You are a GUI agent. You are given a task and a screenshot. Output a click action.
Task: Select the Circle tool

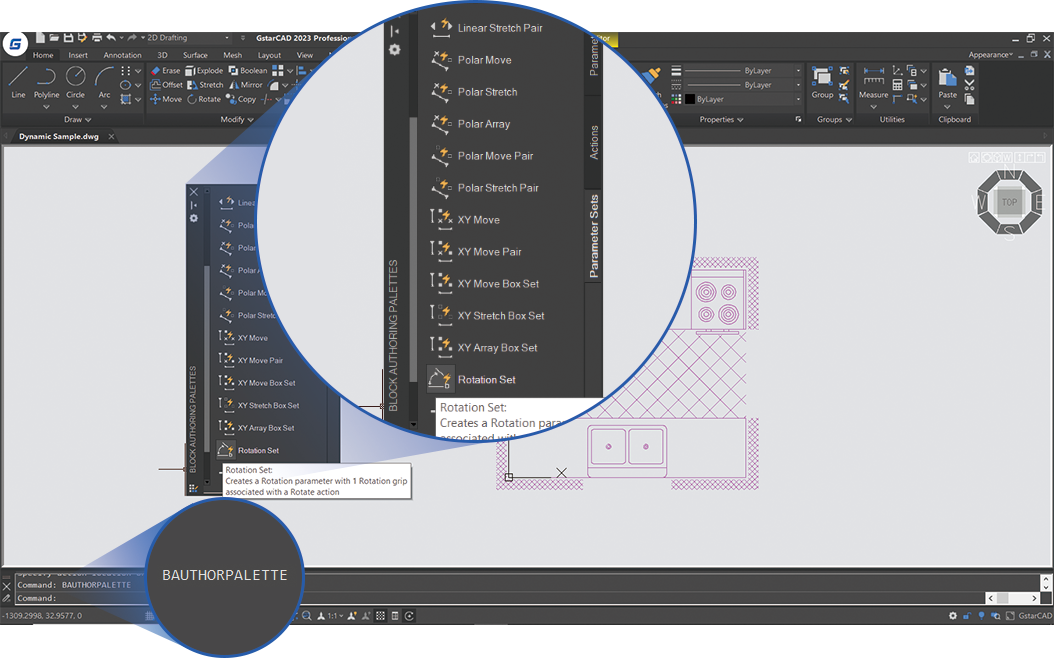75,83
